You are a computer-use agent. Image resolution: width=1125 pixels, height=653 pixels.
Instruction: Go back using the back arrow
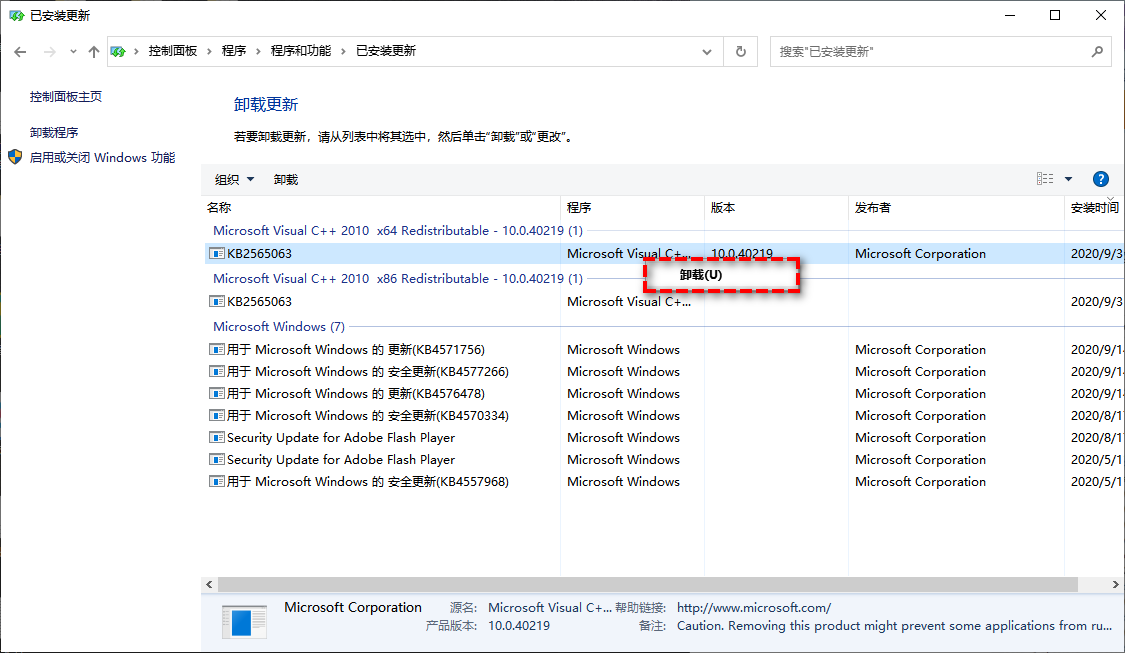(x=20, y=52)
